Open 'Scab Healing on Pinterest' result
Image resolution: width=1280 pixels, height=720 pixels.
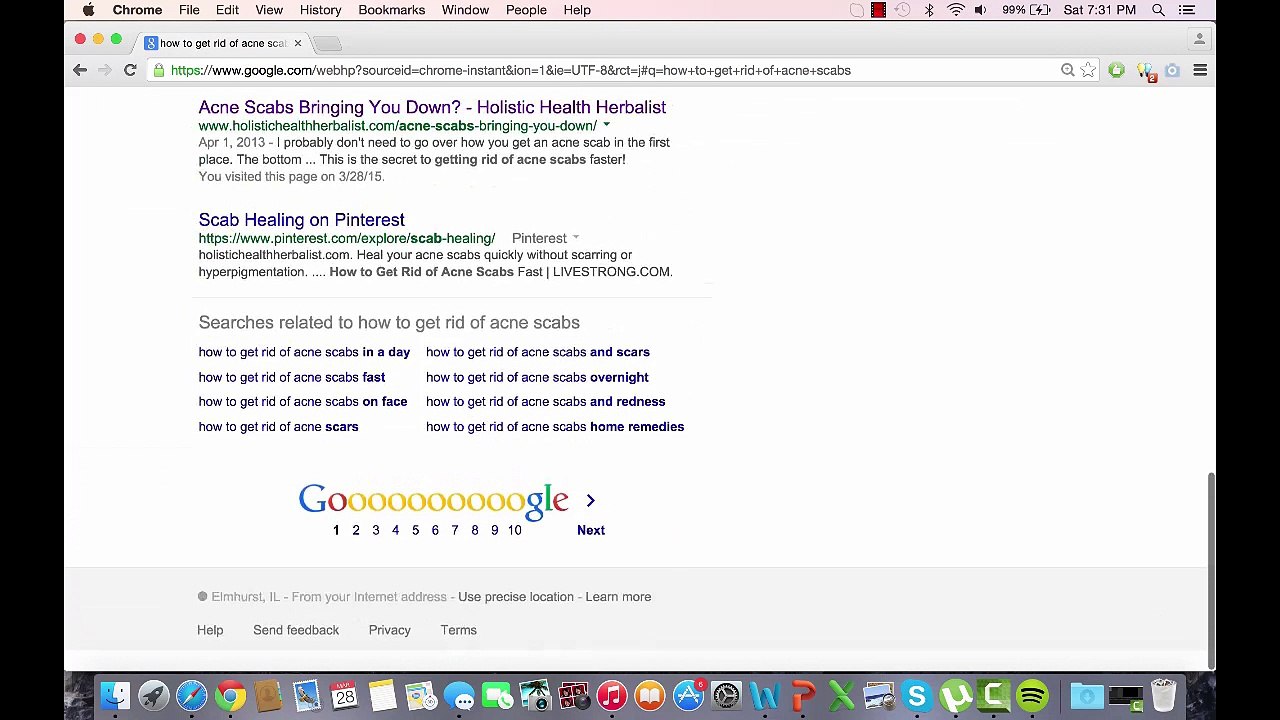(301, 220)
